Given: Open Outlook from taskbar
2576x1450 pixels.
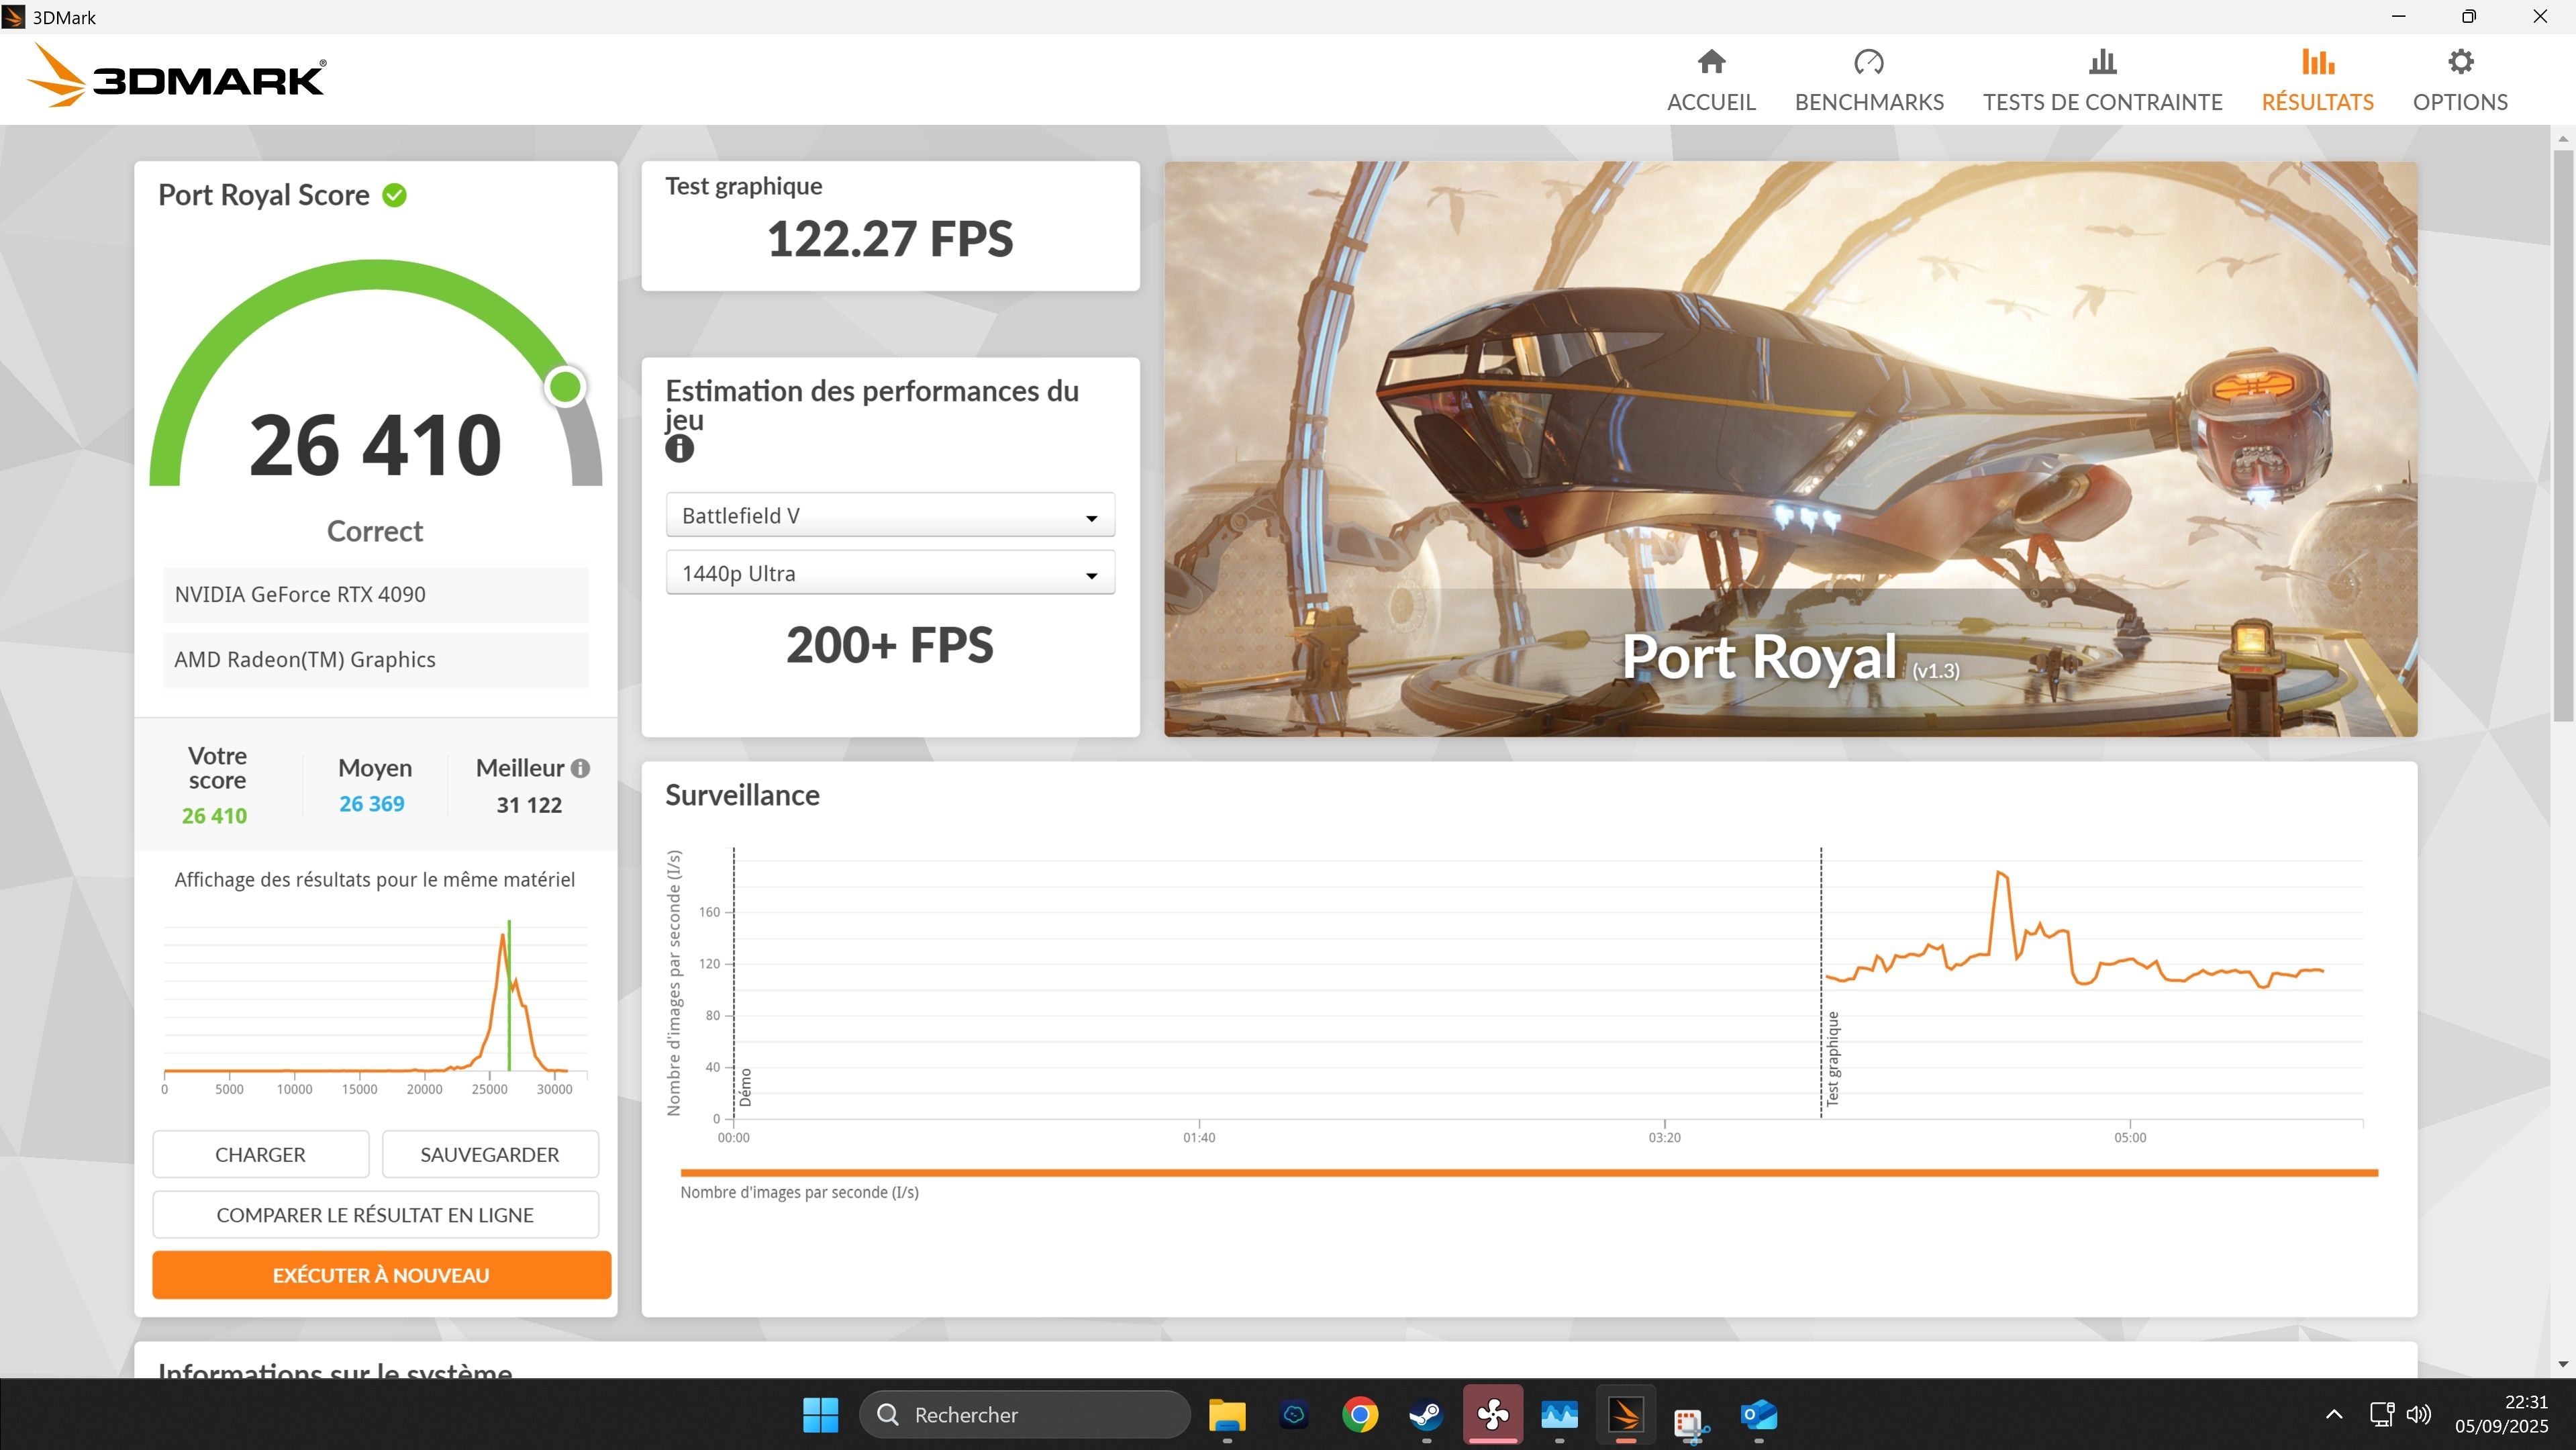Looking at the screenshot, I should [x=1758, y=1414].
